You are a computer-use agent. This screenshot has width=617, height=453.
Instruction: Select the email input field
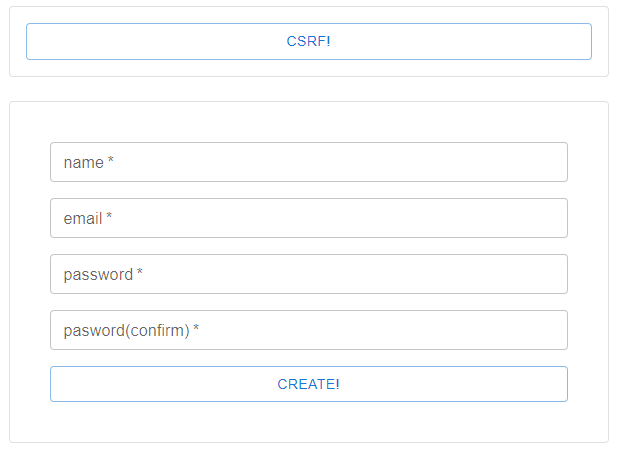tap(308, 218)
